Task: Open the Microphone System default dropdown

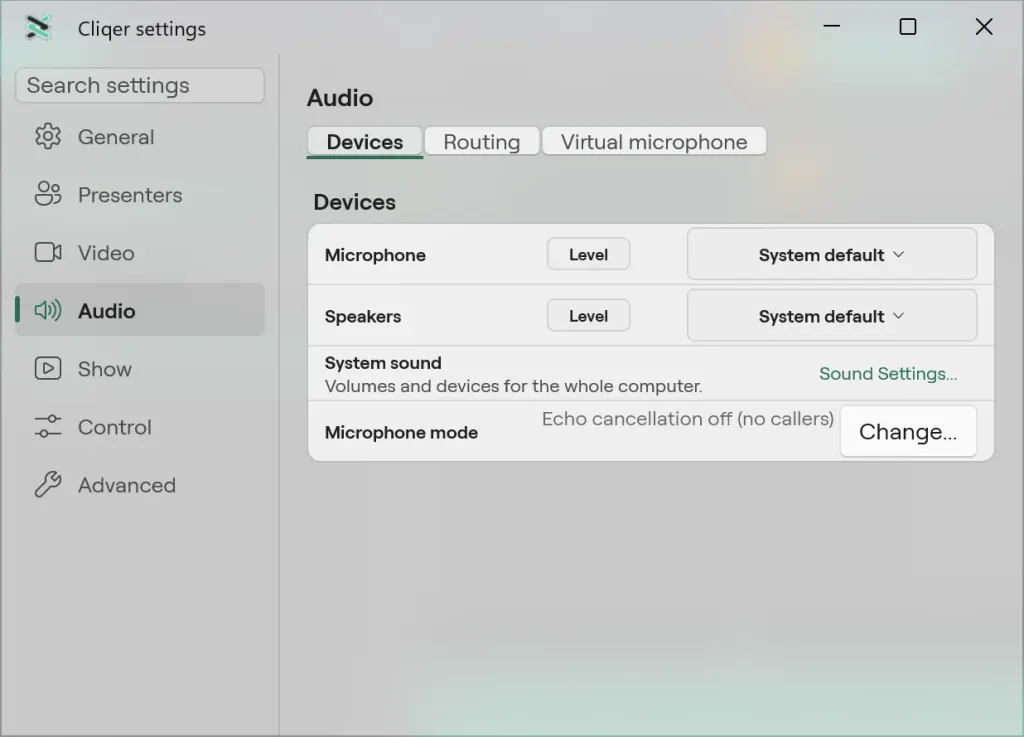Action: [832, 255]
